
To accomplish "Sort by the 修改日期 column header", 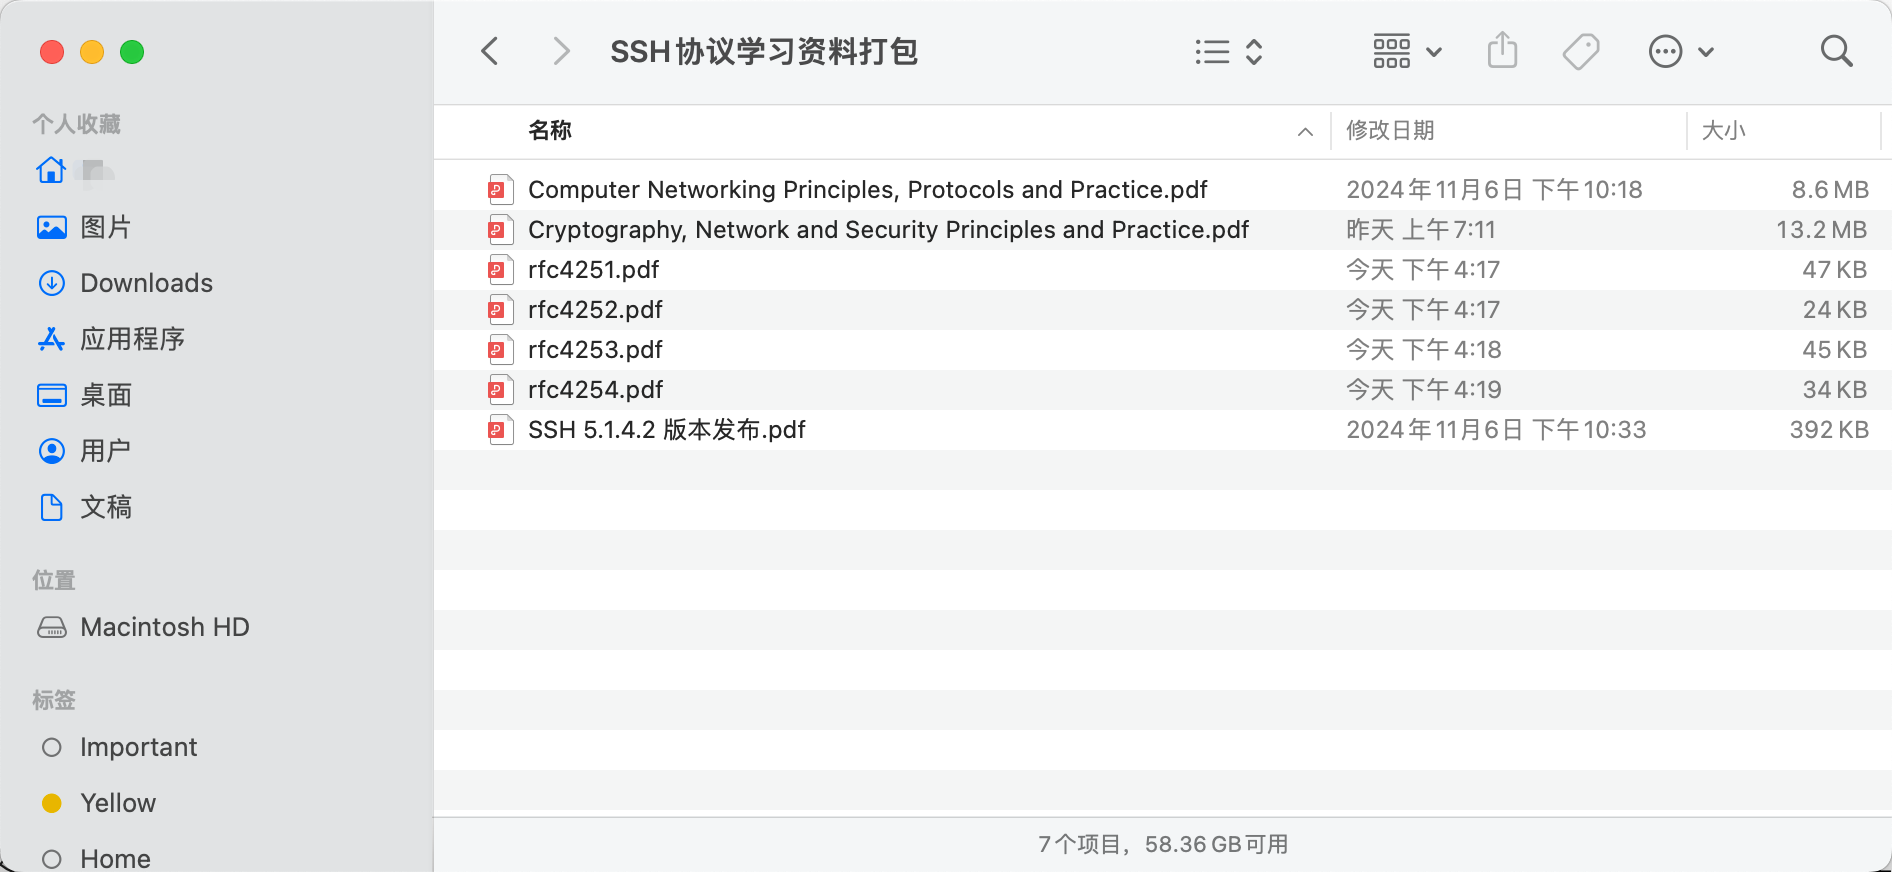I will 1390,130.
